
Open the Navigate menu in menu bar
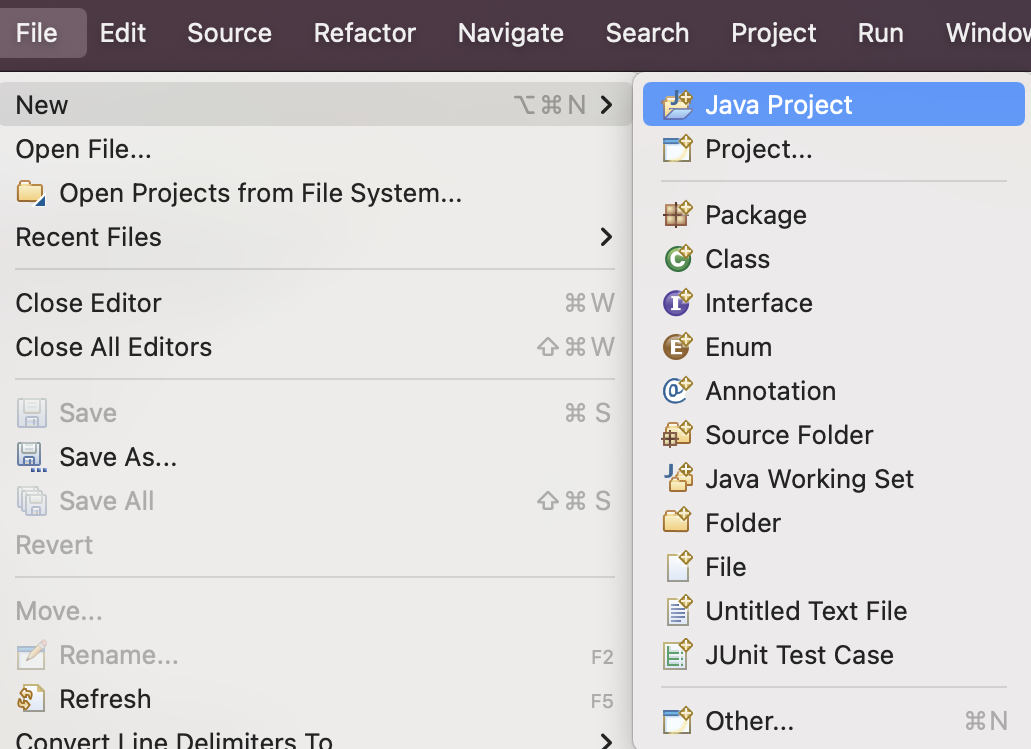tap(510, 33)
